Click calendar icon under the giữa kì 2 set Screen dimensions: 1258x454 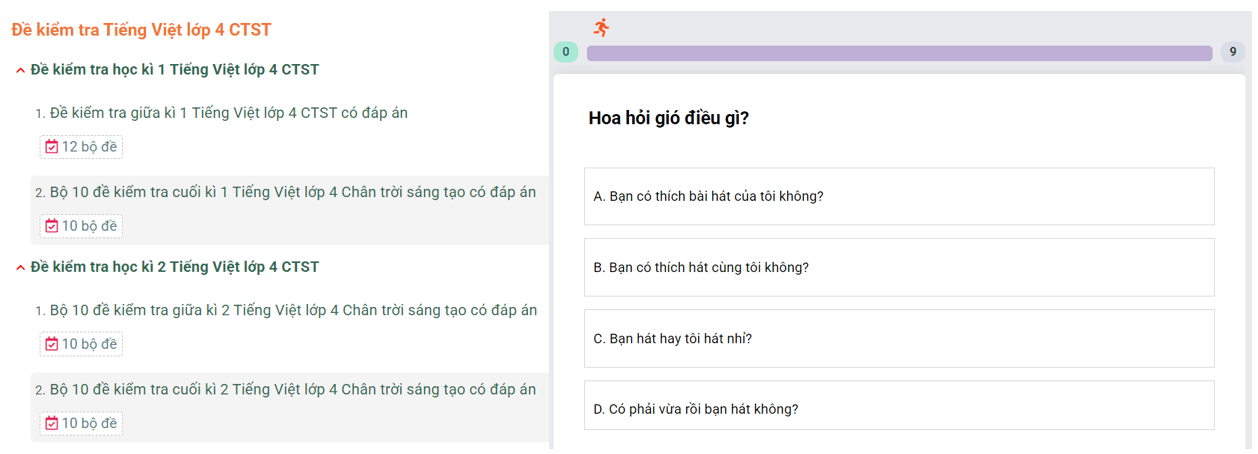(52, 344)
